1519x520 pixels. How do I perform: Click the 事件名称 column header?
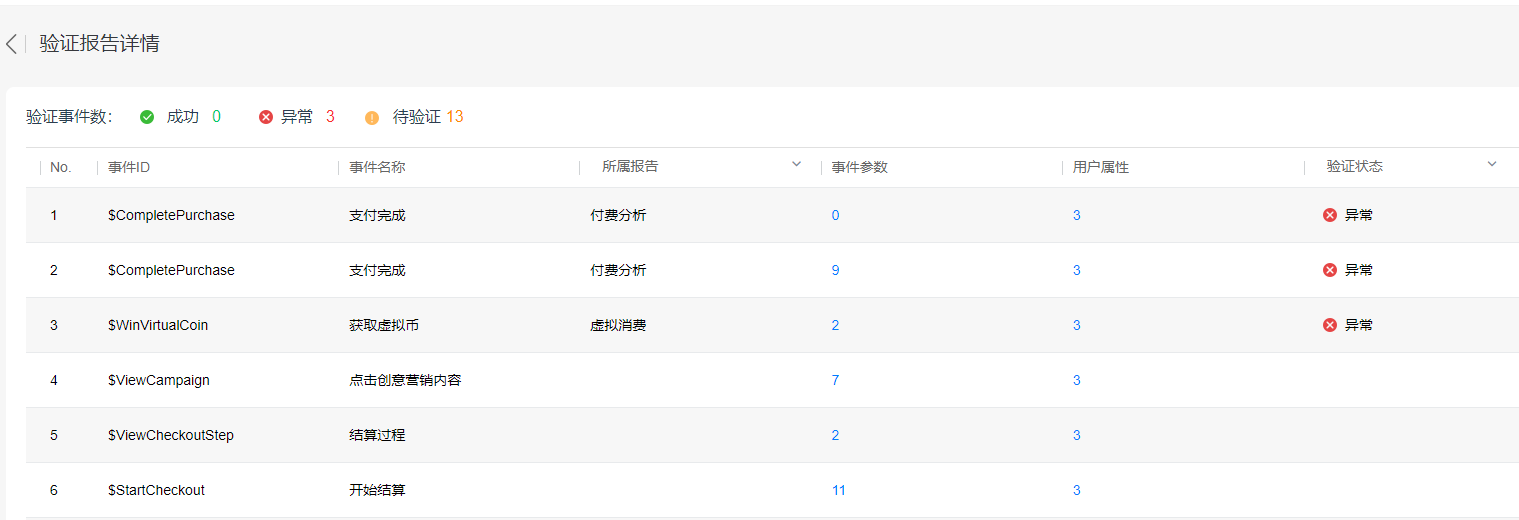pos(377,167)
